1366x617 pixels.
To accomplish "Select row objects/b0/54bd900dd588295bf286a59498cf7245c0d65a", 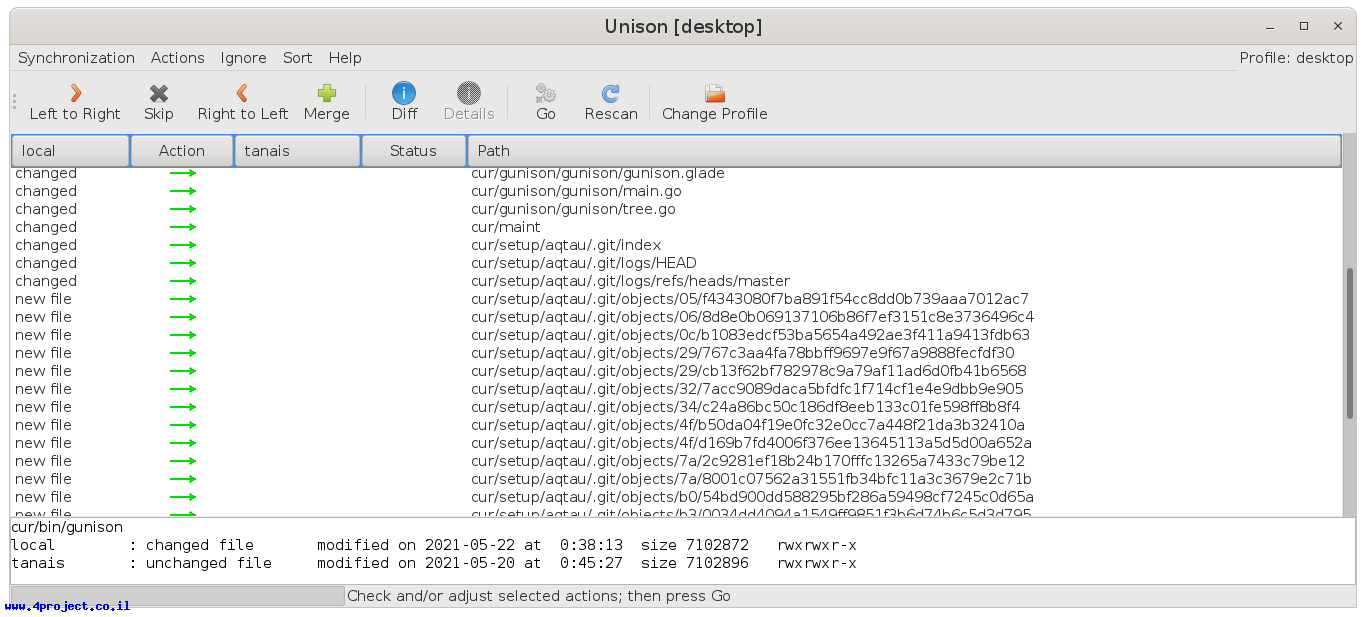I will coord(677,497).
